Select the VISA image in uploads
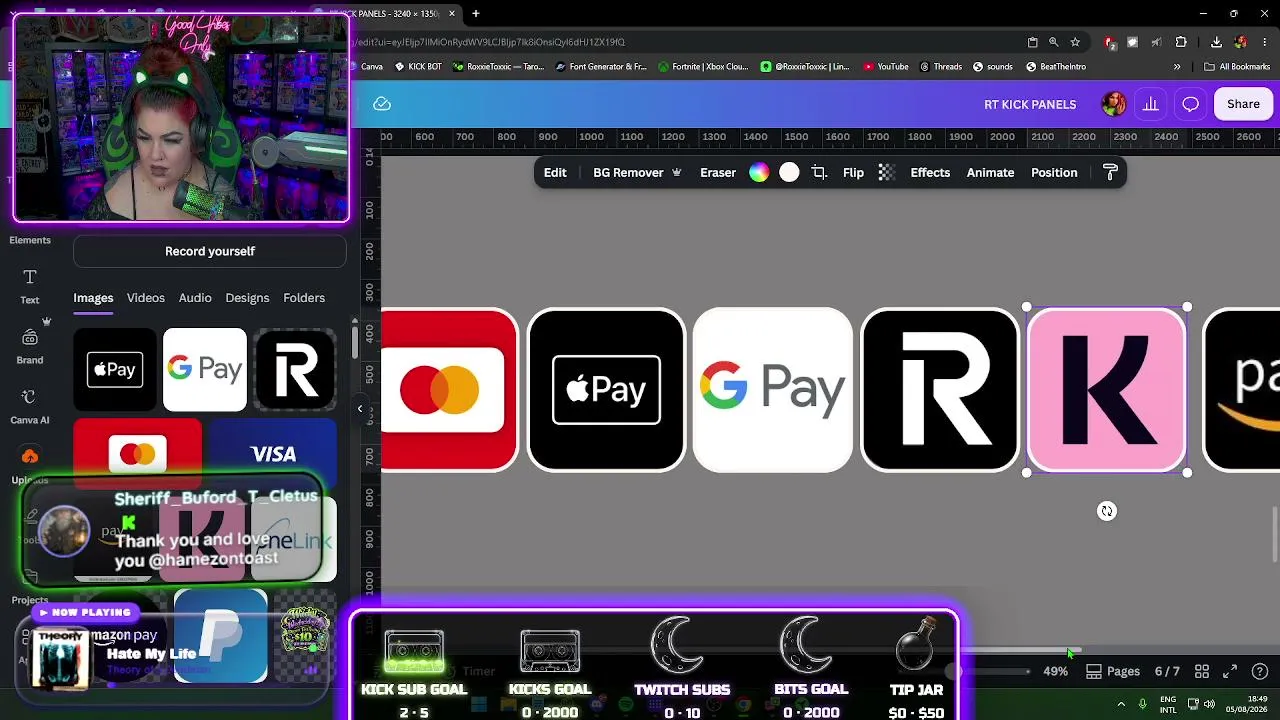Viewport: 1280px width, 720px height. (x=273, y=455)
